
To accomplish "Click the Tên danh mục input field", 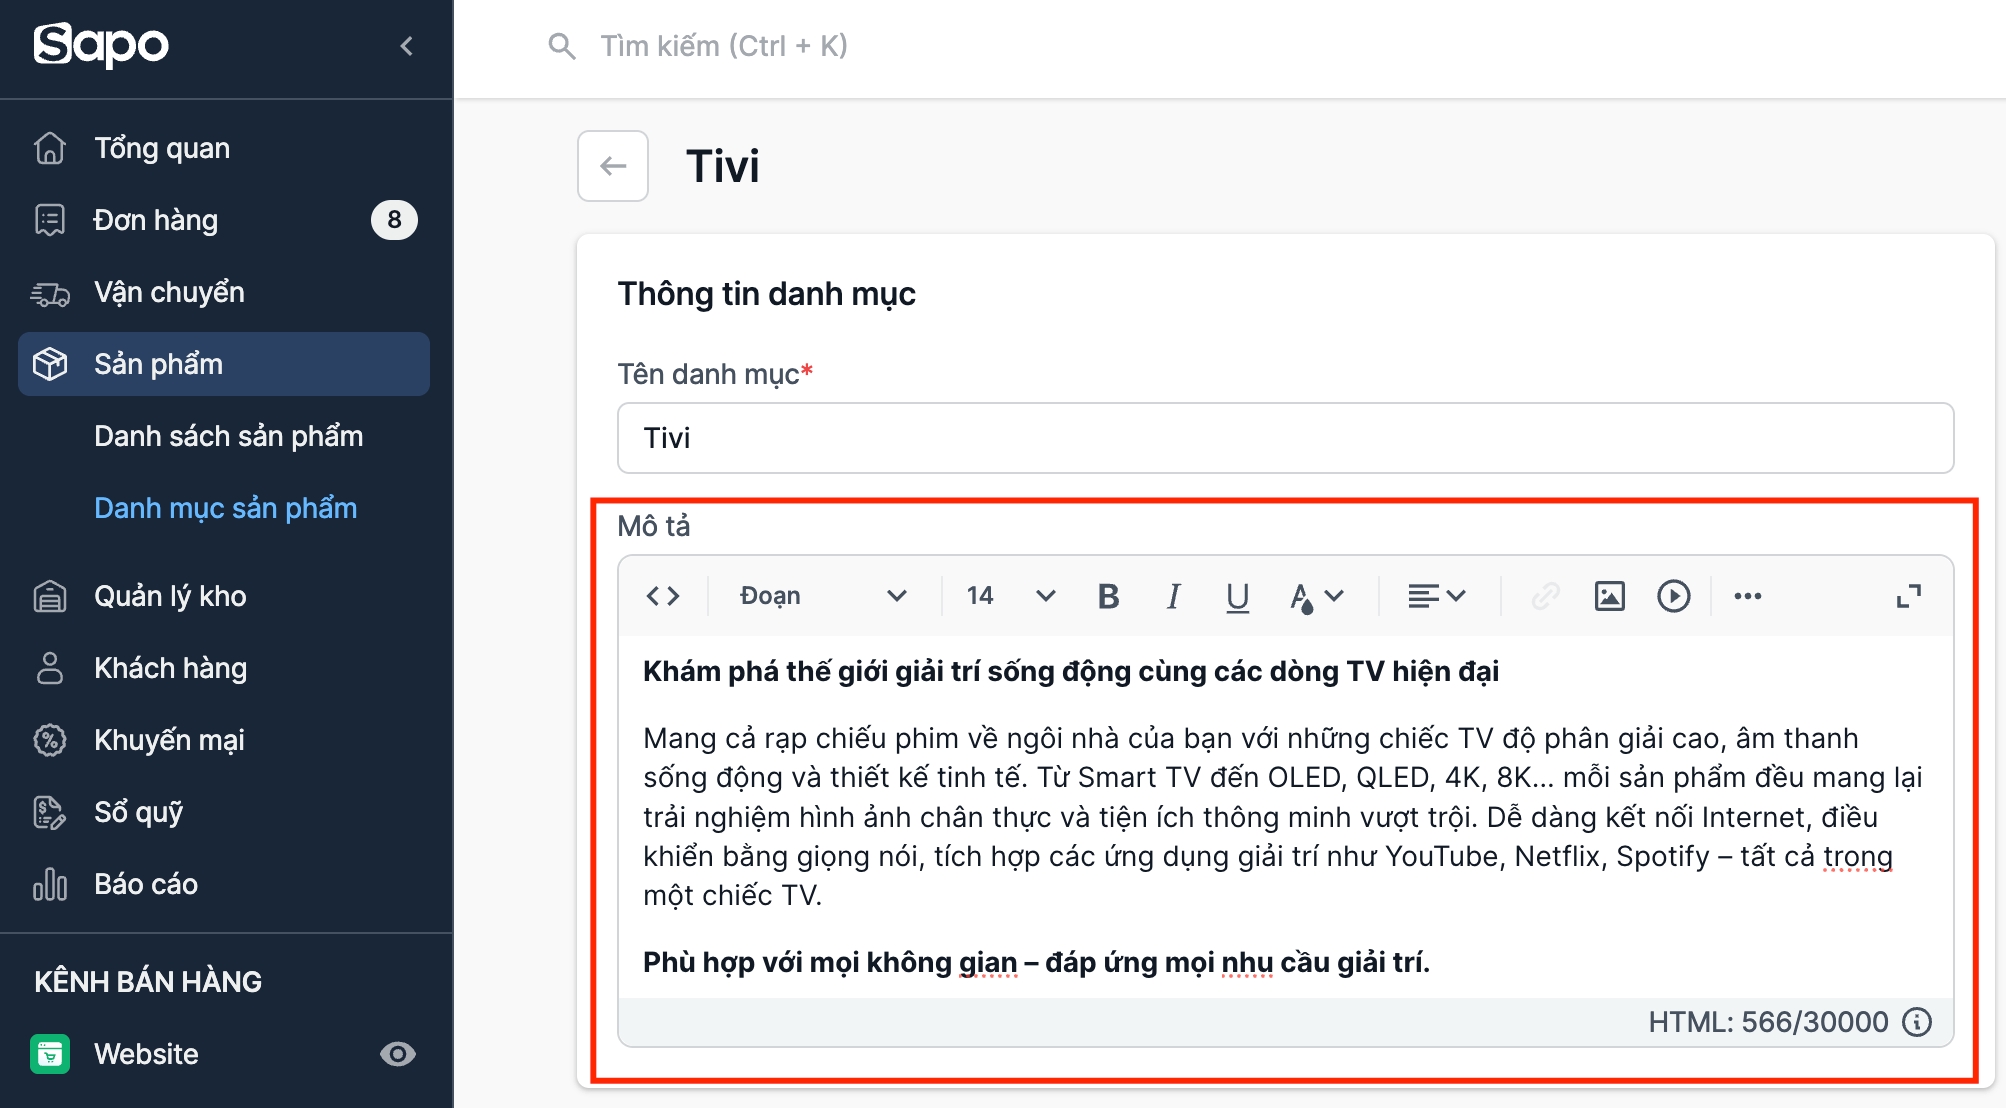I will pos(1285,438).
